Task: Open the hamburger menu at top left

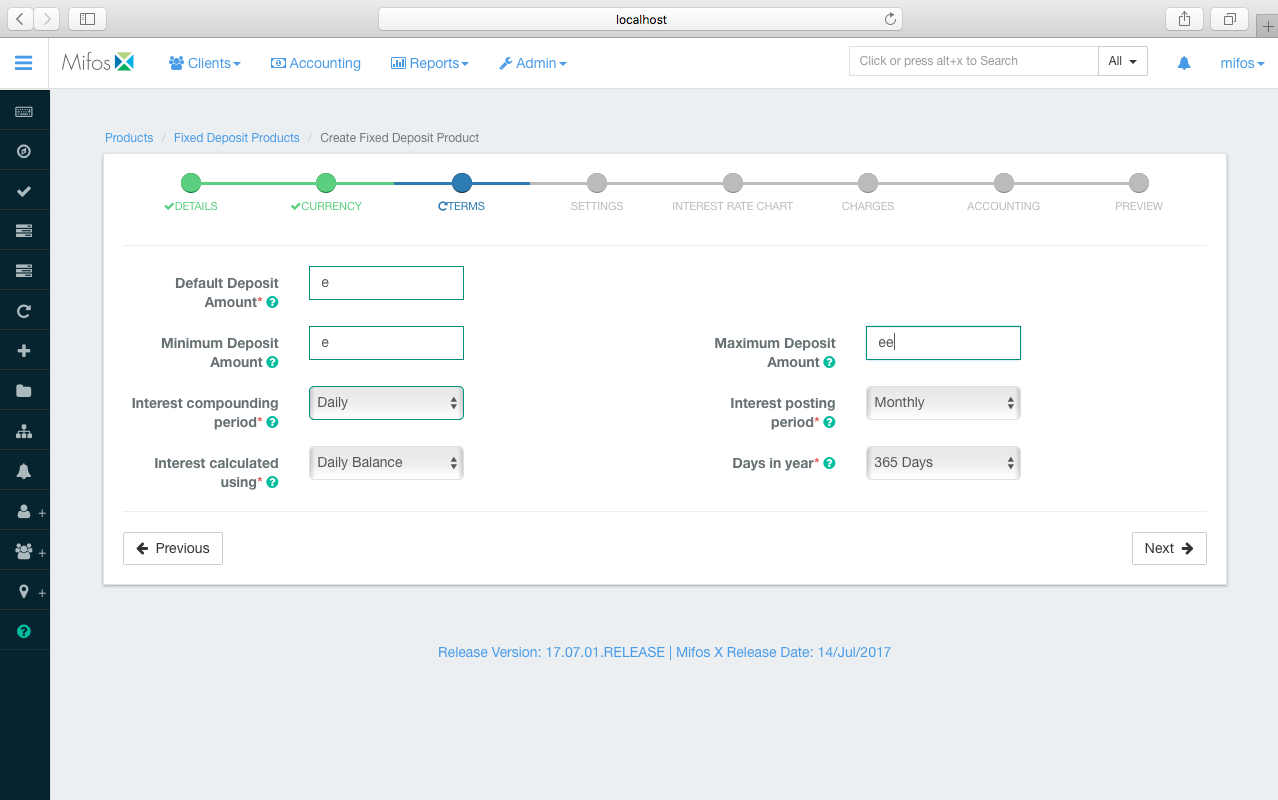Action: [24, 62]
